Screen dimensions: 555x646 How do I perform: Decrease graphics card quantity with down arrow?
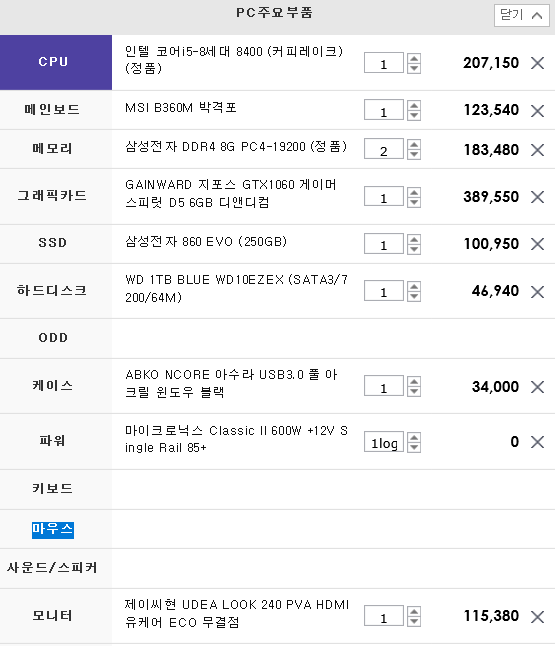pos(414,202)
